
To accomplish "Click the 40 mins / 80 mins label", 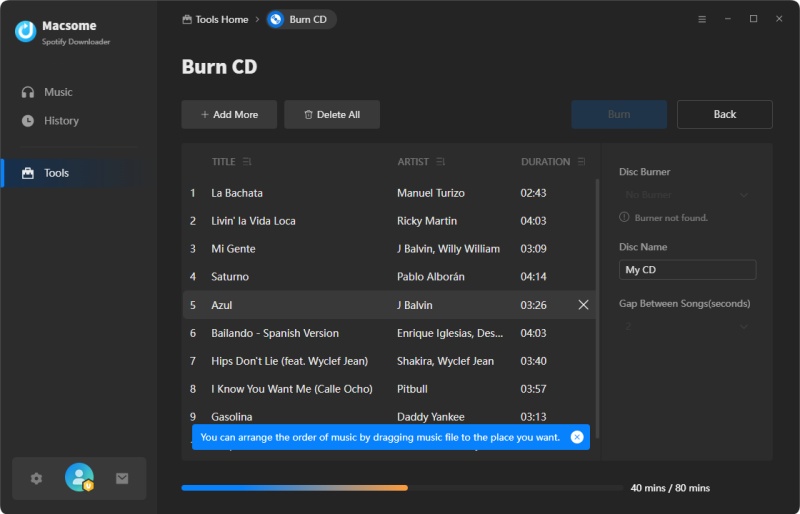I will click(670, 488).
